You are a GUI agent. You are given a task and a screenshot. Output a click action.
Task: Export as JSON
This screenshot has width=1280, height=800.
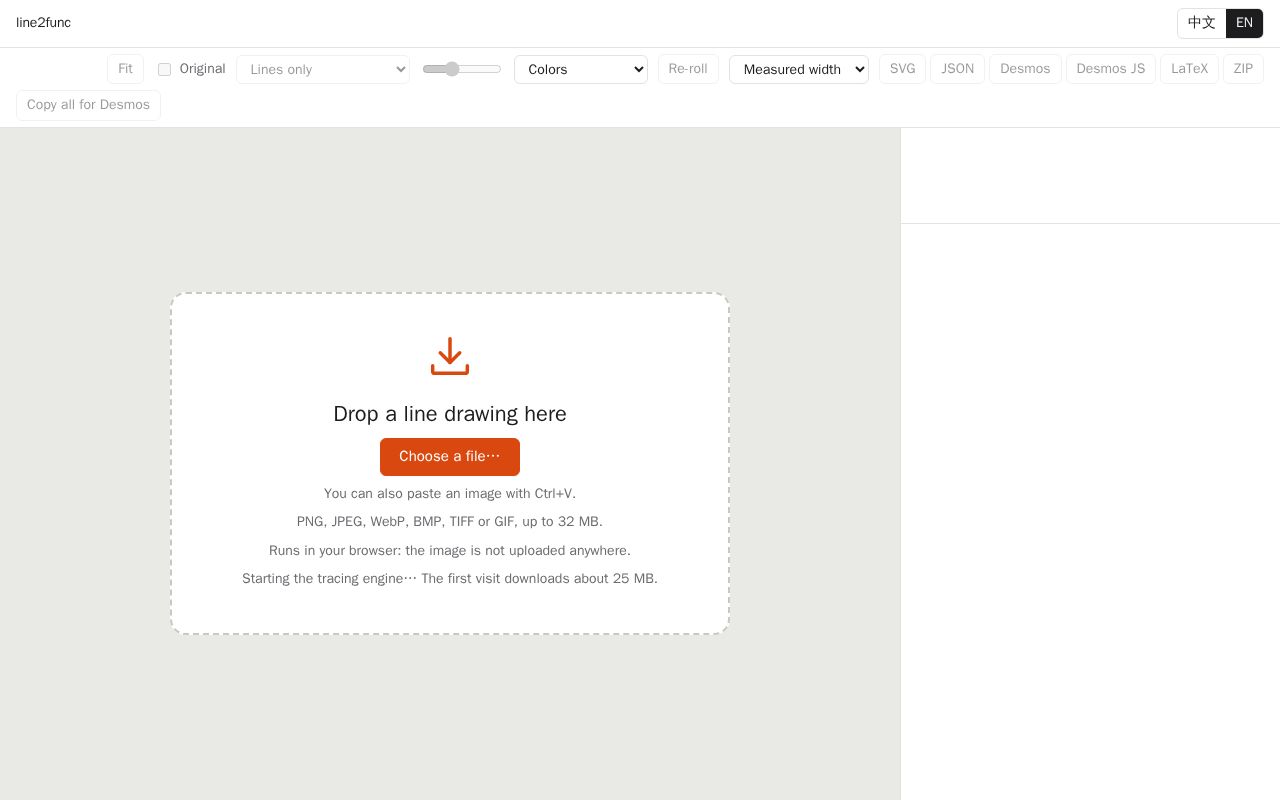coord(957,69)
